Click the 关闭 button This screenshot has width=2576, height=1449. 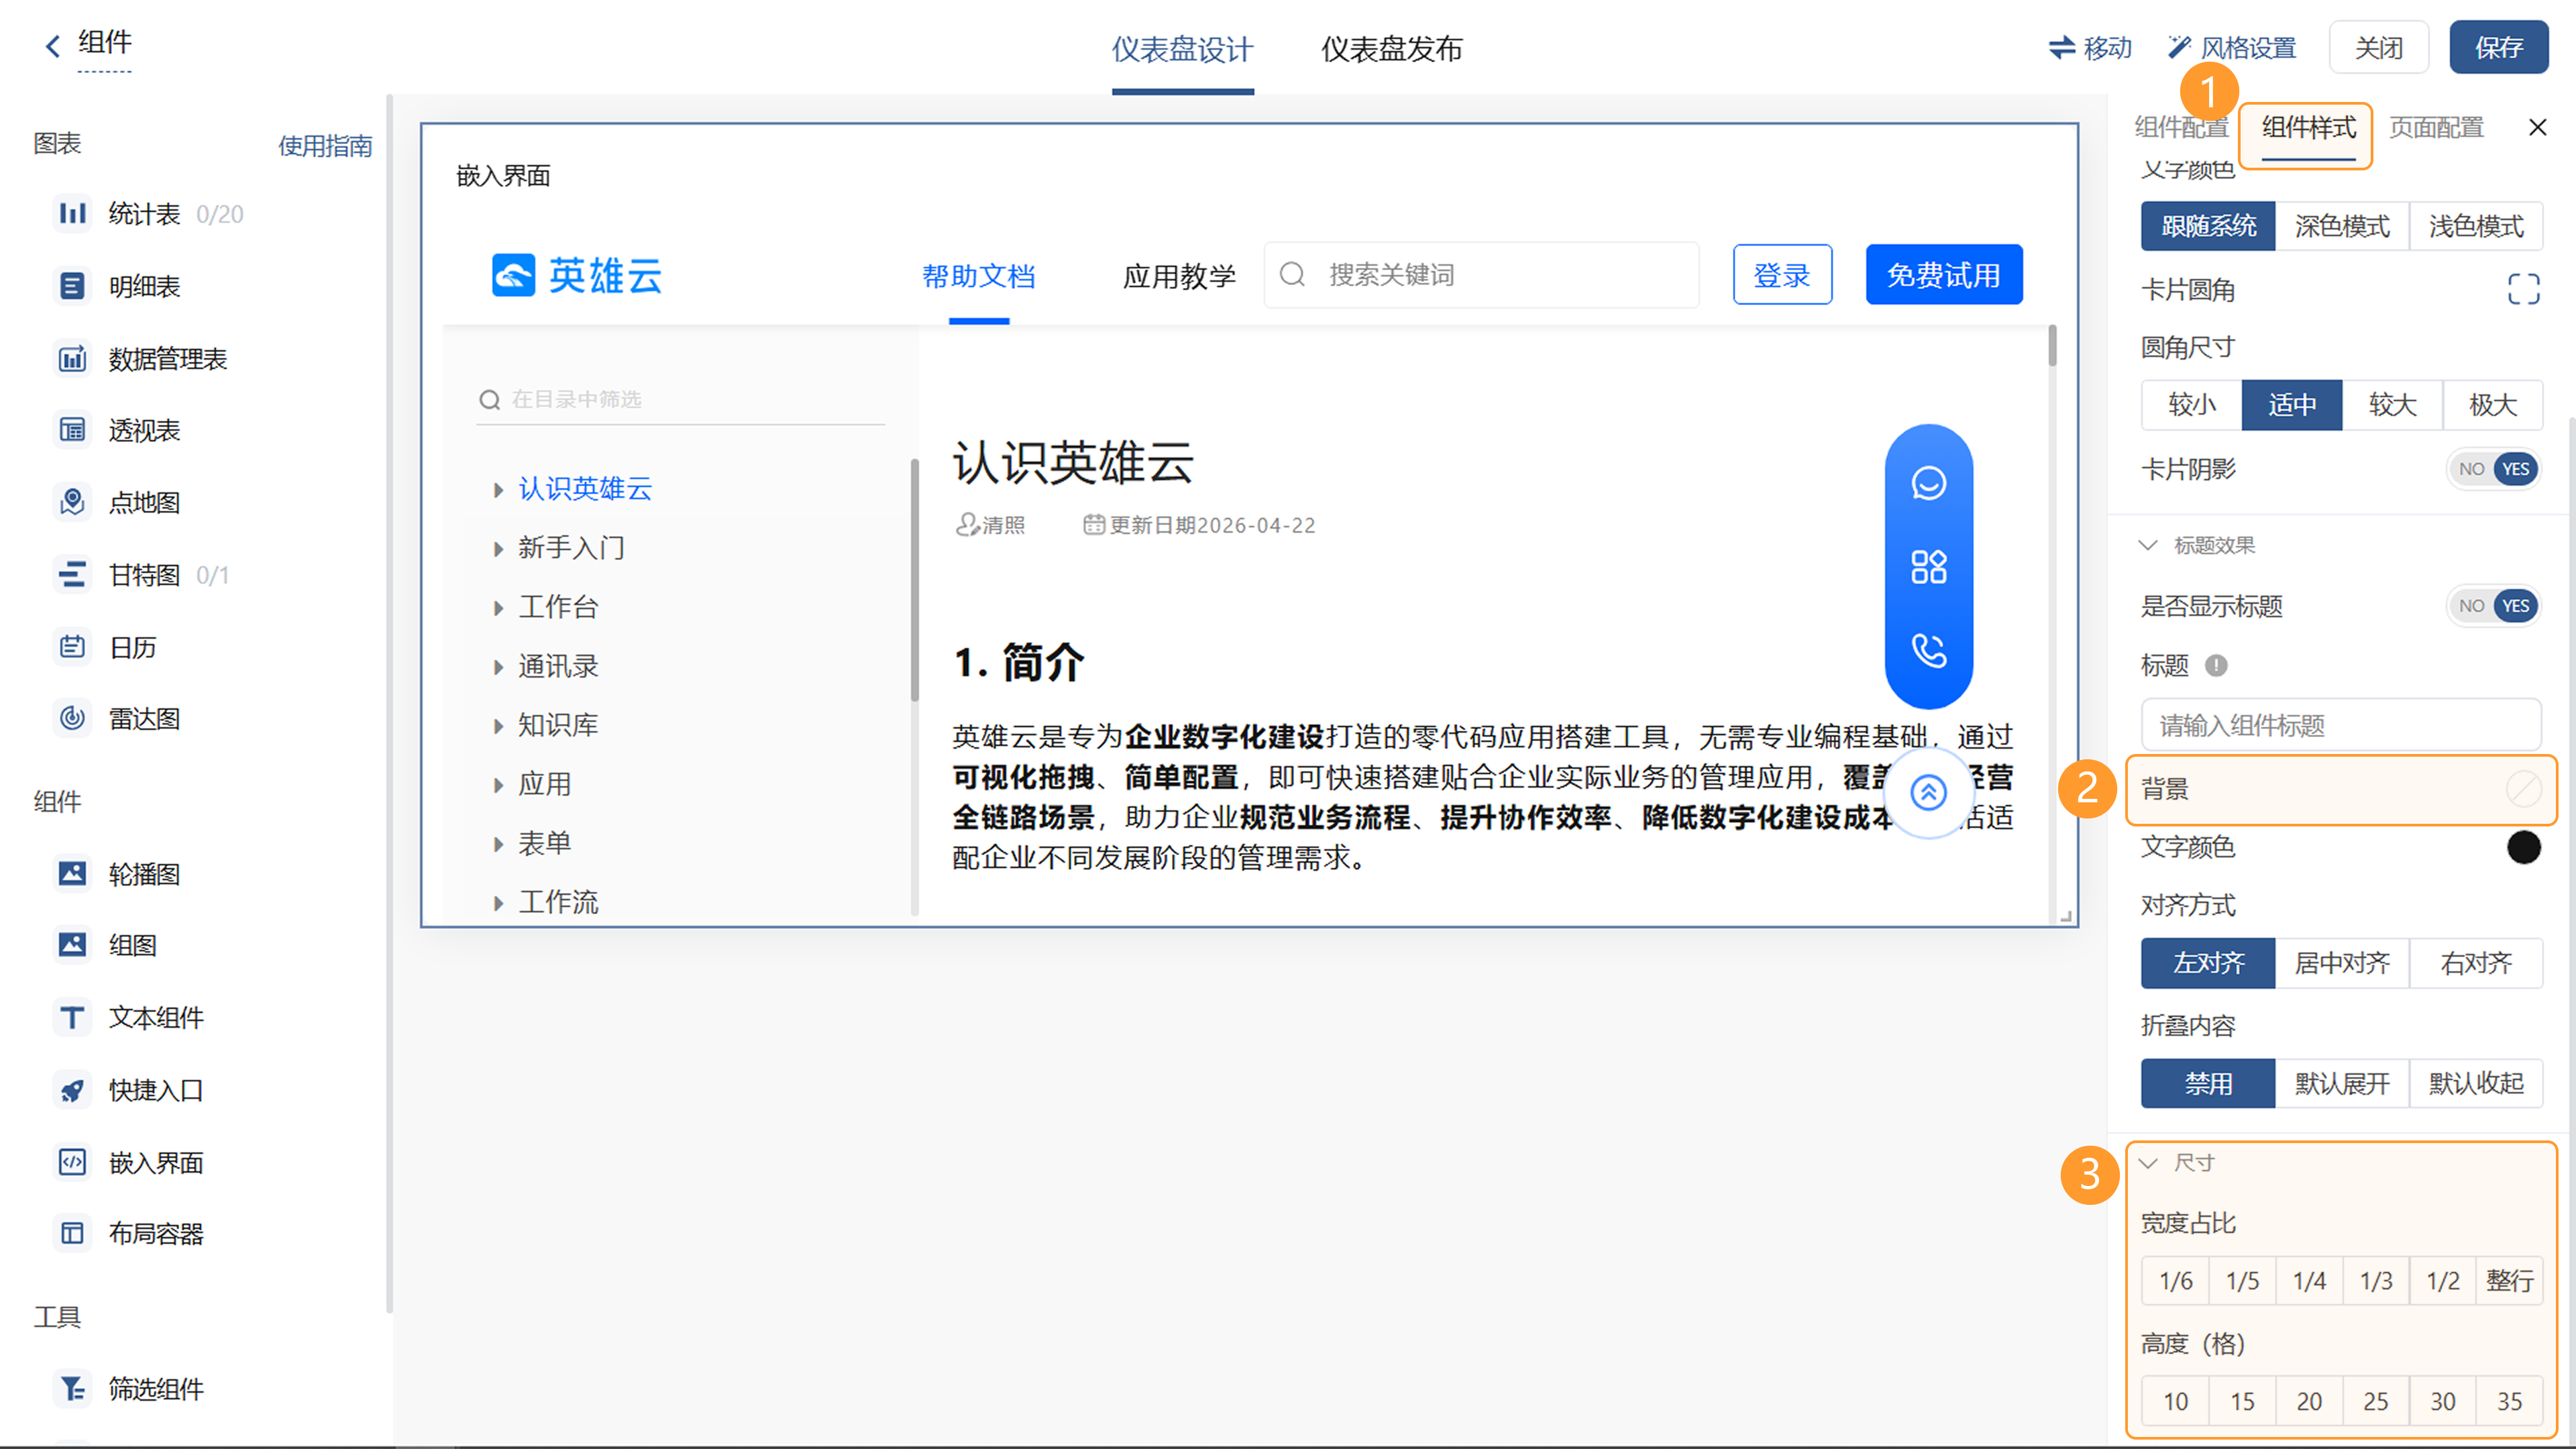point(2379,47)
